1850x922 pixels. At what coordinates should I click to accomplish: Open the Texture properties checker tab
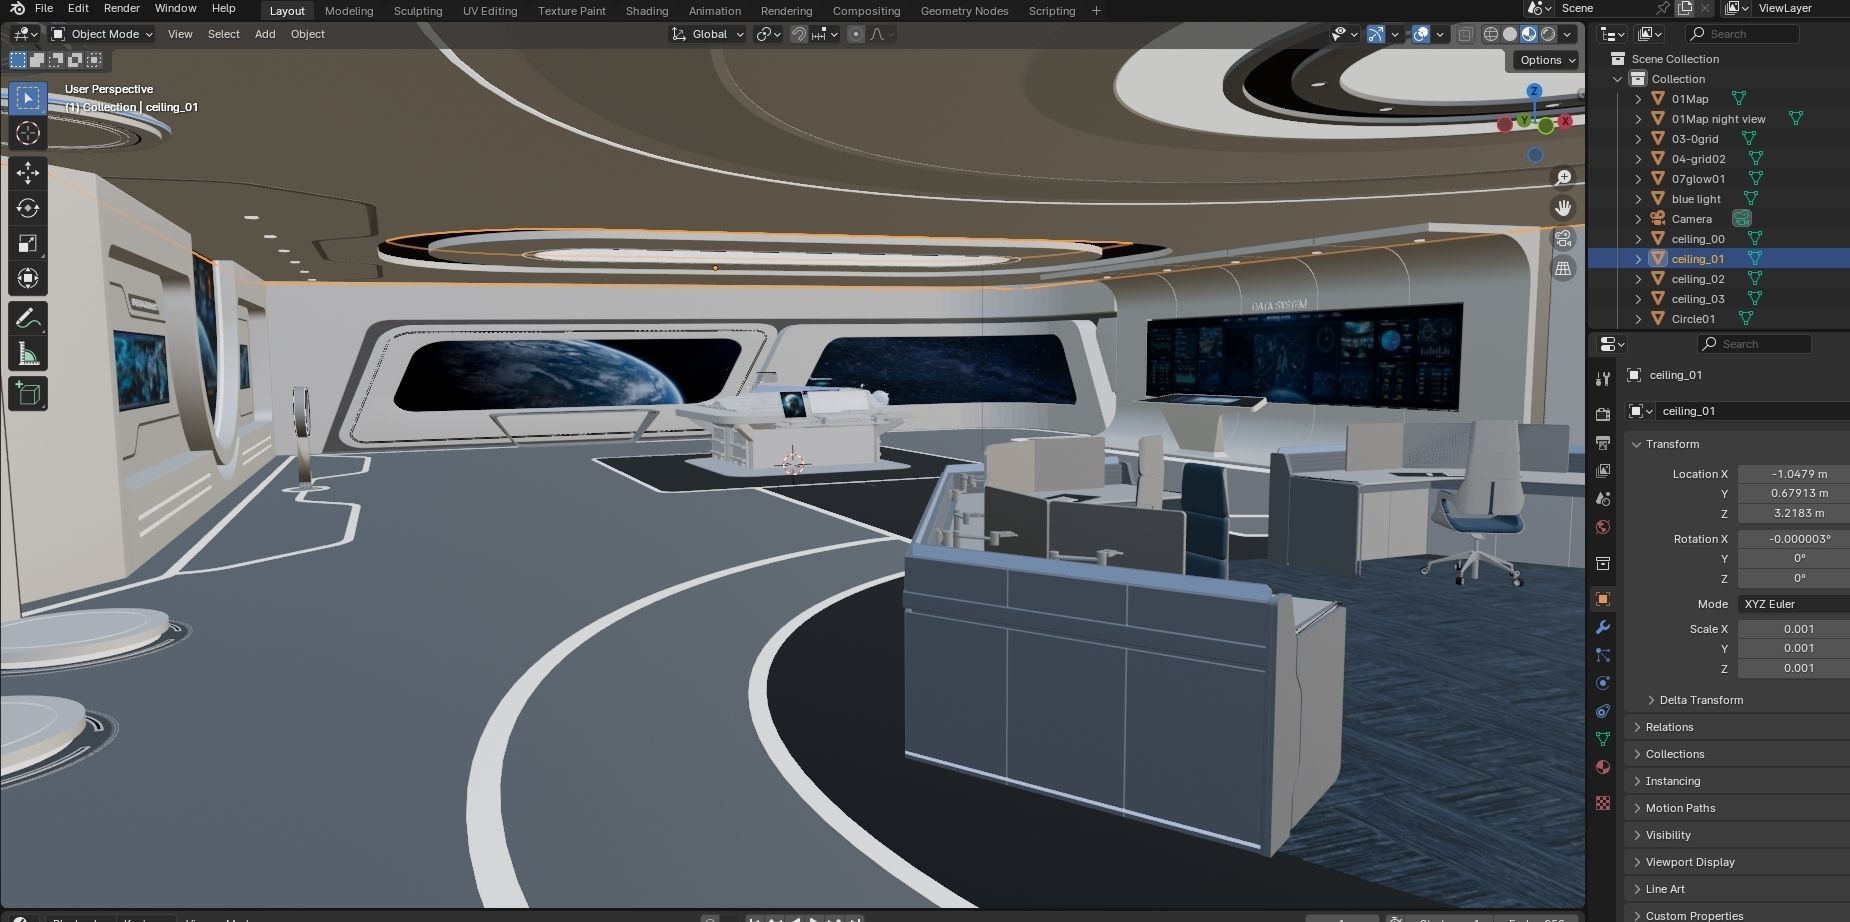tap(1603, 803)
